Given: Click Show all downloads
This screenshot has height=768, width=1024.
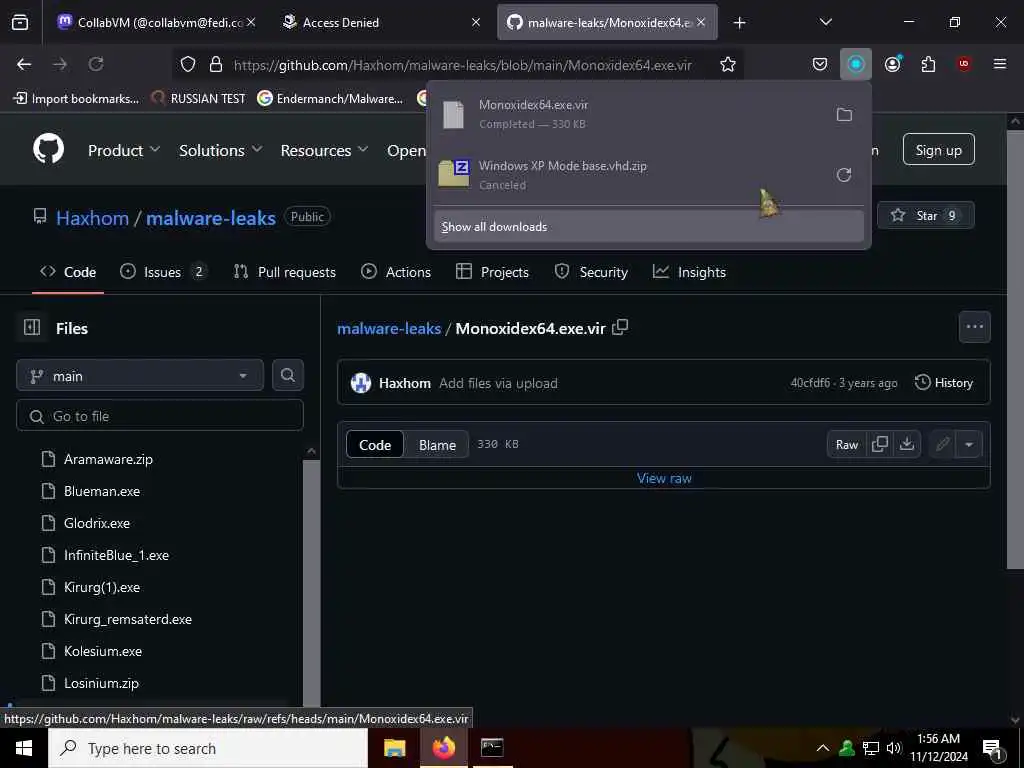Looking at the screenshot, I should pyautogui.click(x=648, y=227).
